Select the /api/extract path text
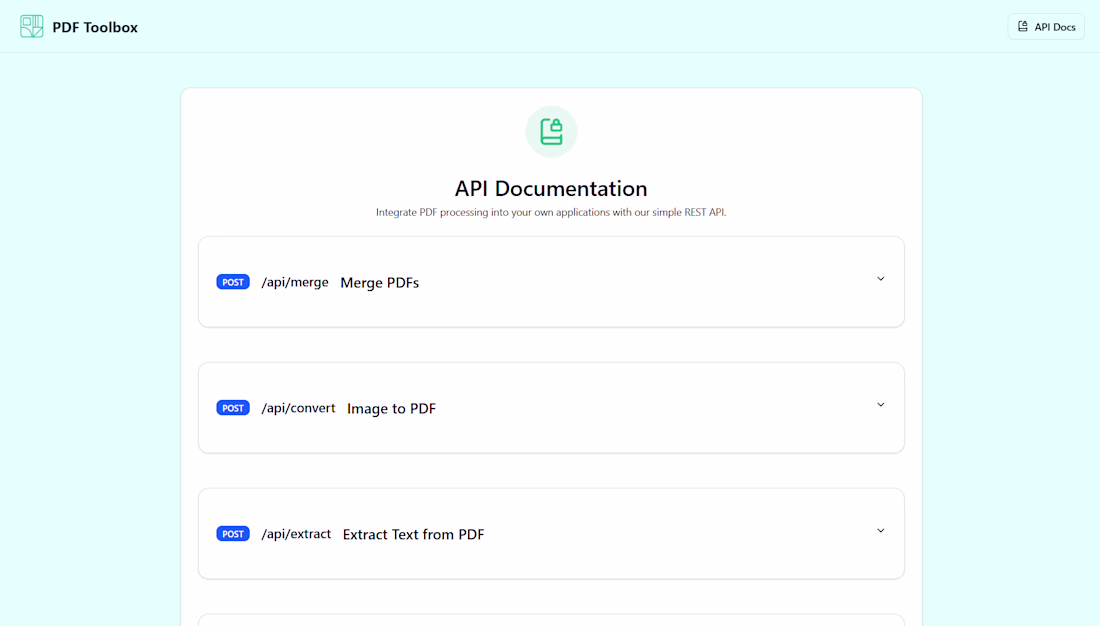The width and height of the screenshot is (1100, 626). pos(296,534)
